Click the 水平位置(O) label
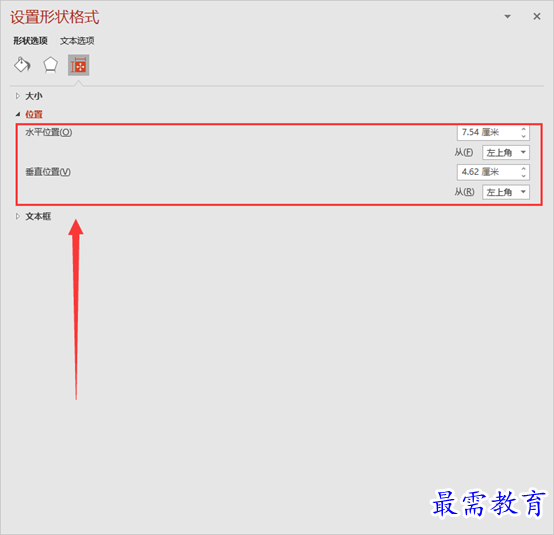The width and height of the screenshot is (554, 535). click(x=49, y=132)
